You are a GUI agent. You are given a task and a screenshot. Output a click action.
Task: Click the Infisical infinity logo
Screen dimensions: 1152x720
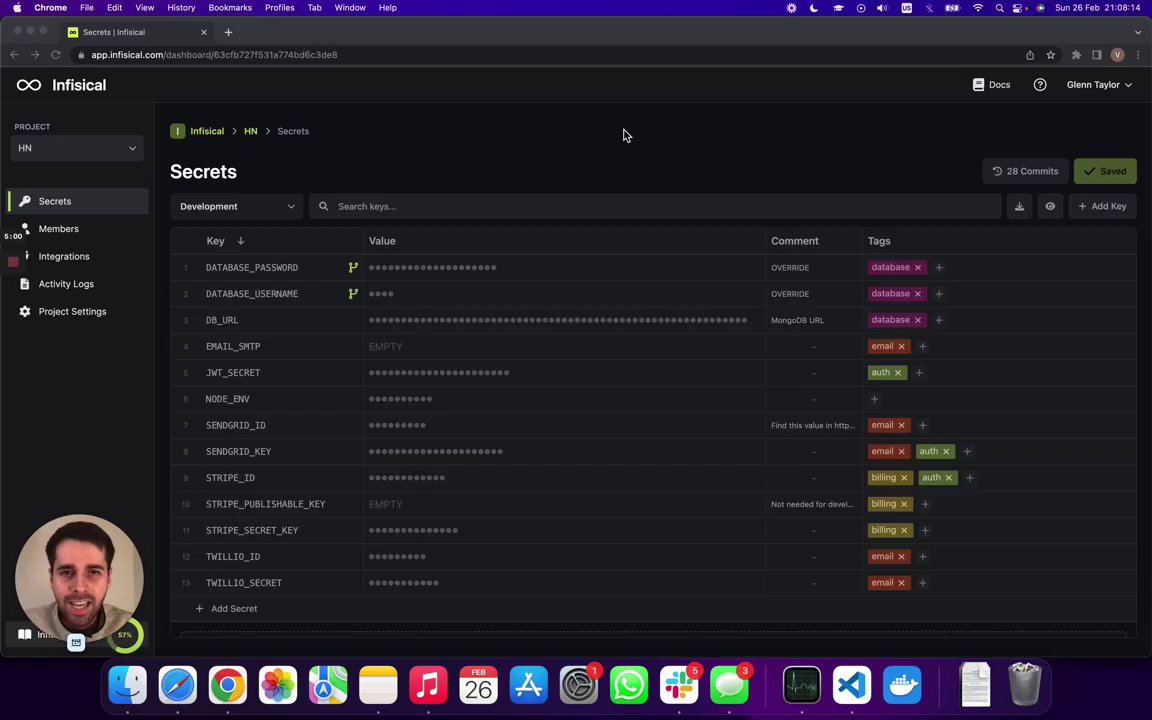tap(29, 85)
